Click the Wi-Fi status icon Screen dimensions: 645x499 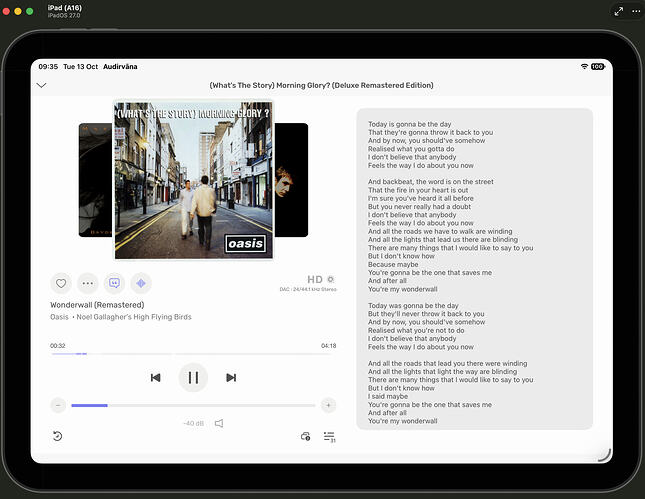(584, 66)
